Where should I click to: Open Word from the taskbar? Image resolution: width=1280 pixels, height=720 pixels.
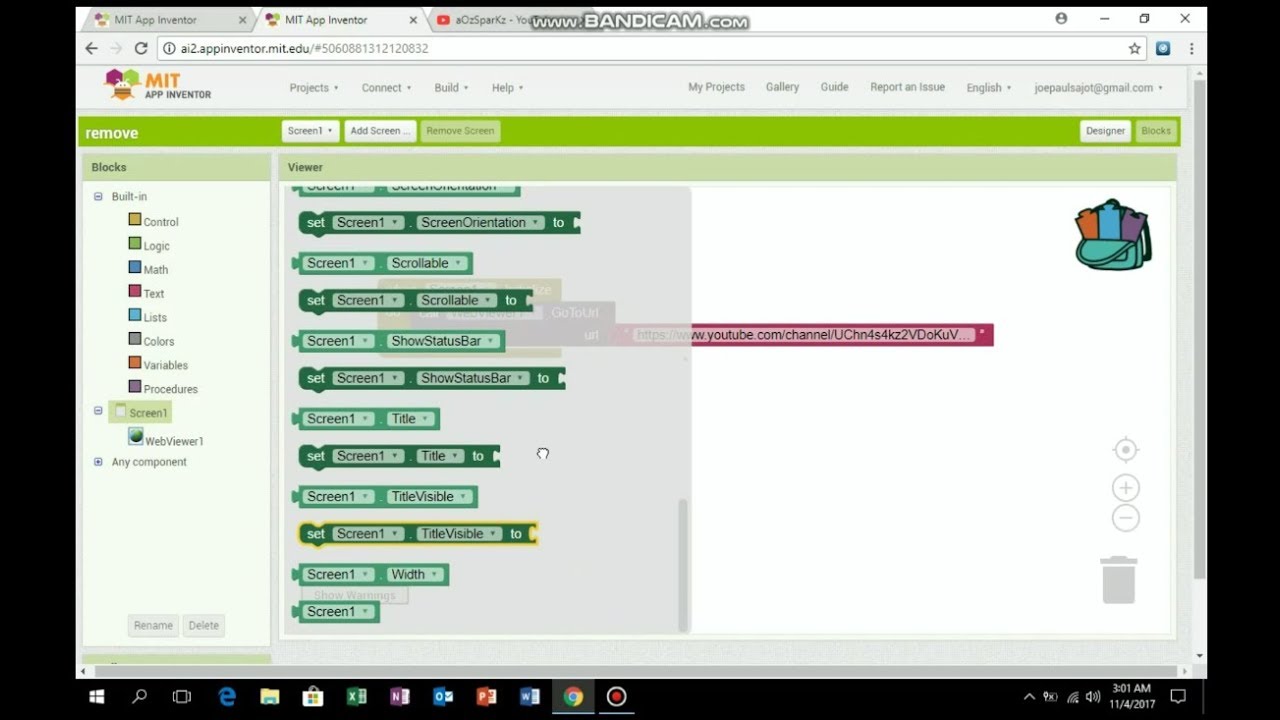coord(530,697)
